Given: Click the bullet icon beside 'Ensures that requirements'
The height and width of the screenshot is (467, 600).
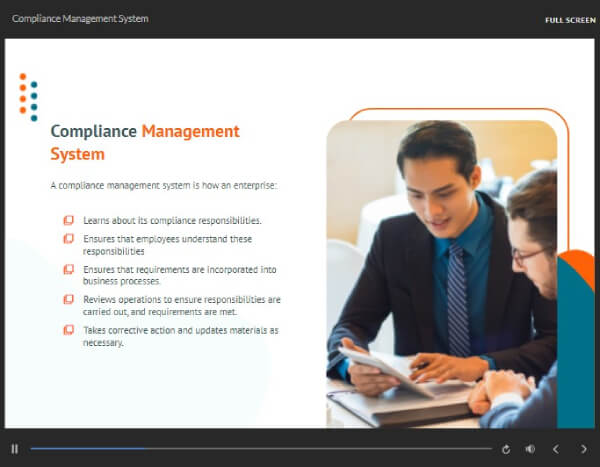Looking at the screenshot, I should (68, 269).
